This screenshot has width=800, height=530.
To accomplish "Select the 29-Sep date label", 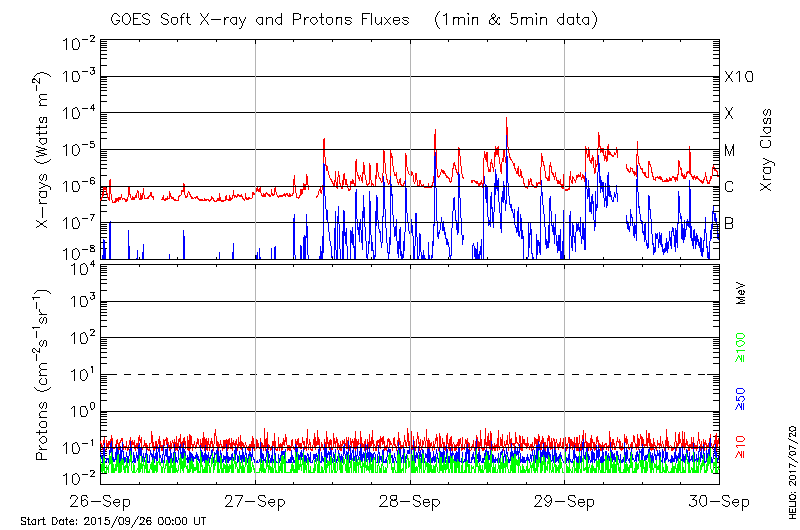I will pyautogui.click(x=565, y=500).
